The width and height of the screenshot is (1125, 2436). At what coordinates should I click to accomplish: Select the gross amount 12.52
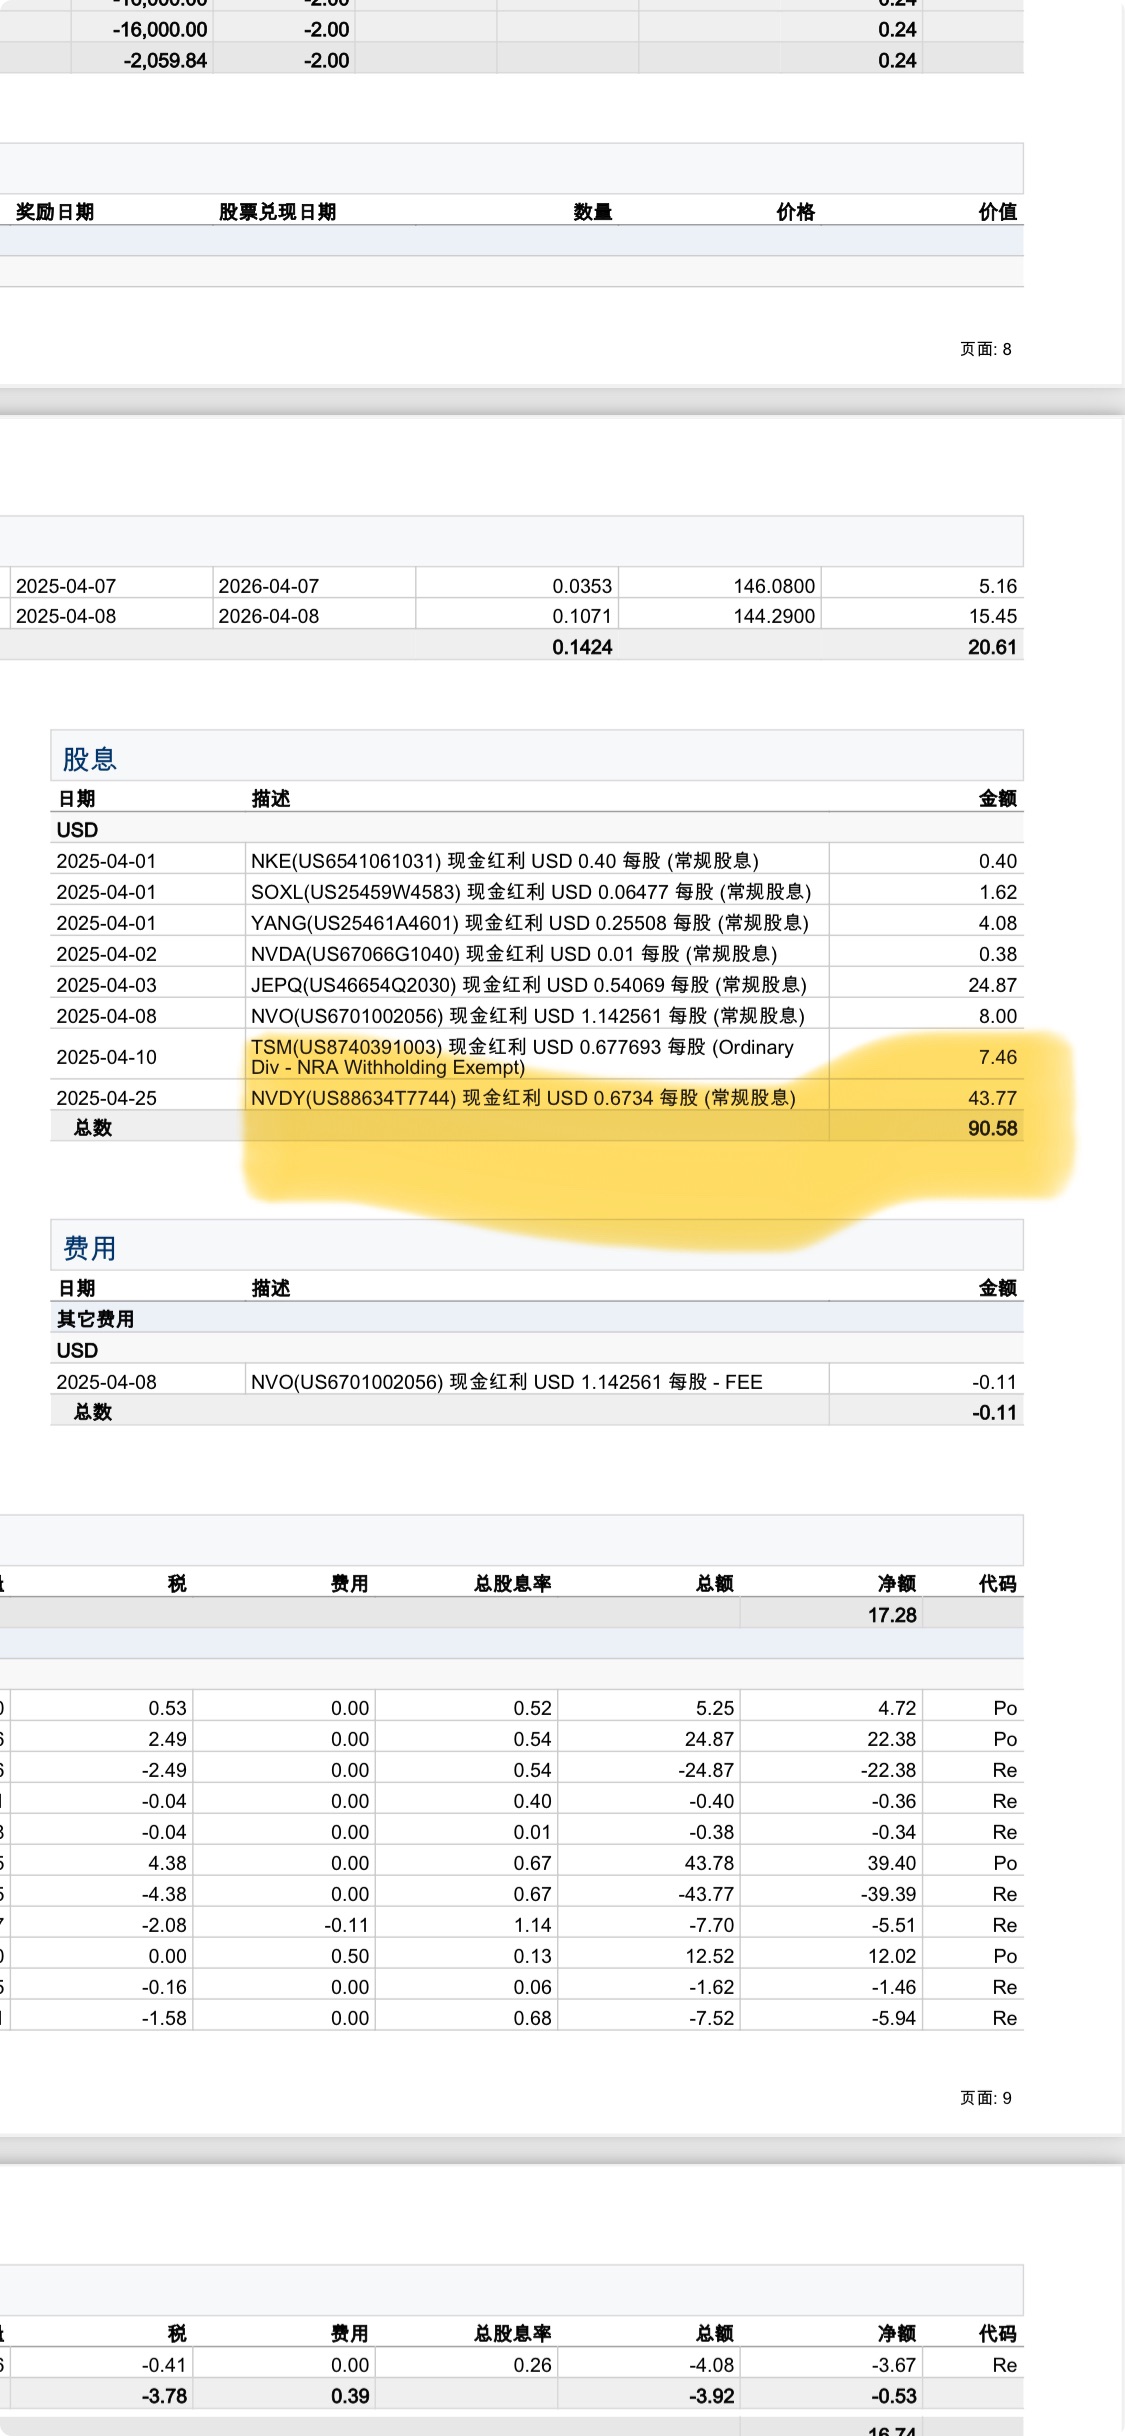(709, 1956)
